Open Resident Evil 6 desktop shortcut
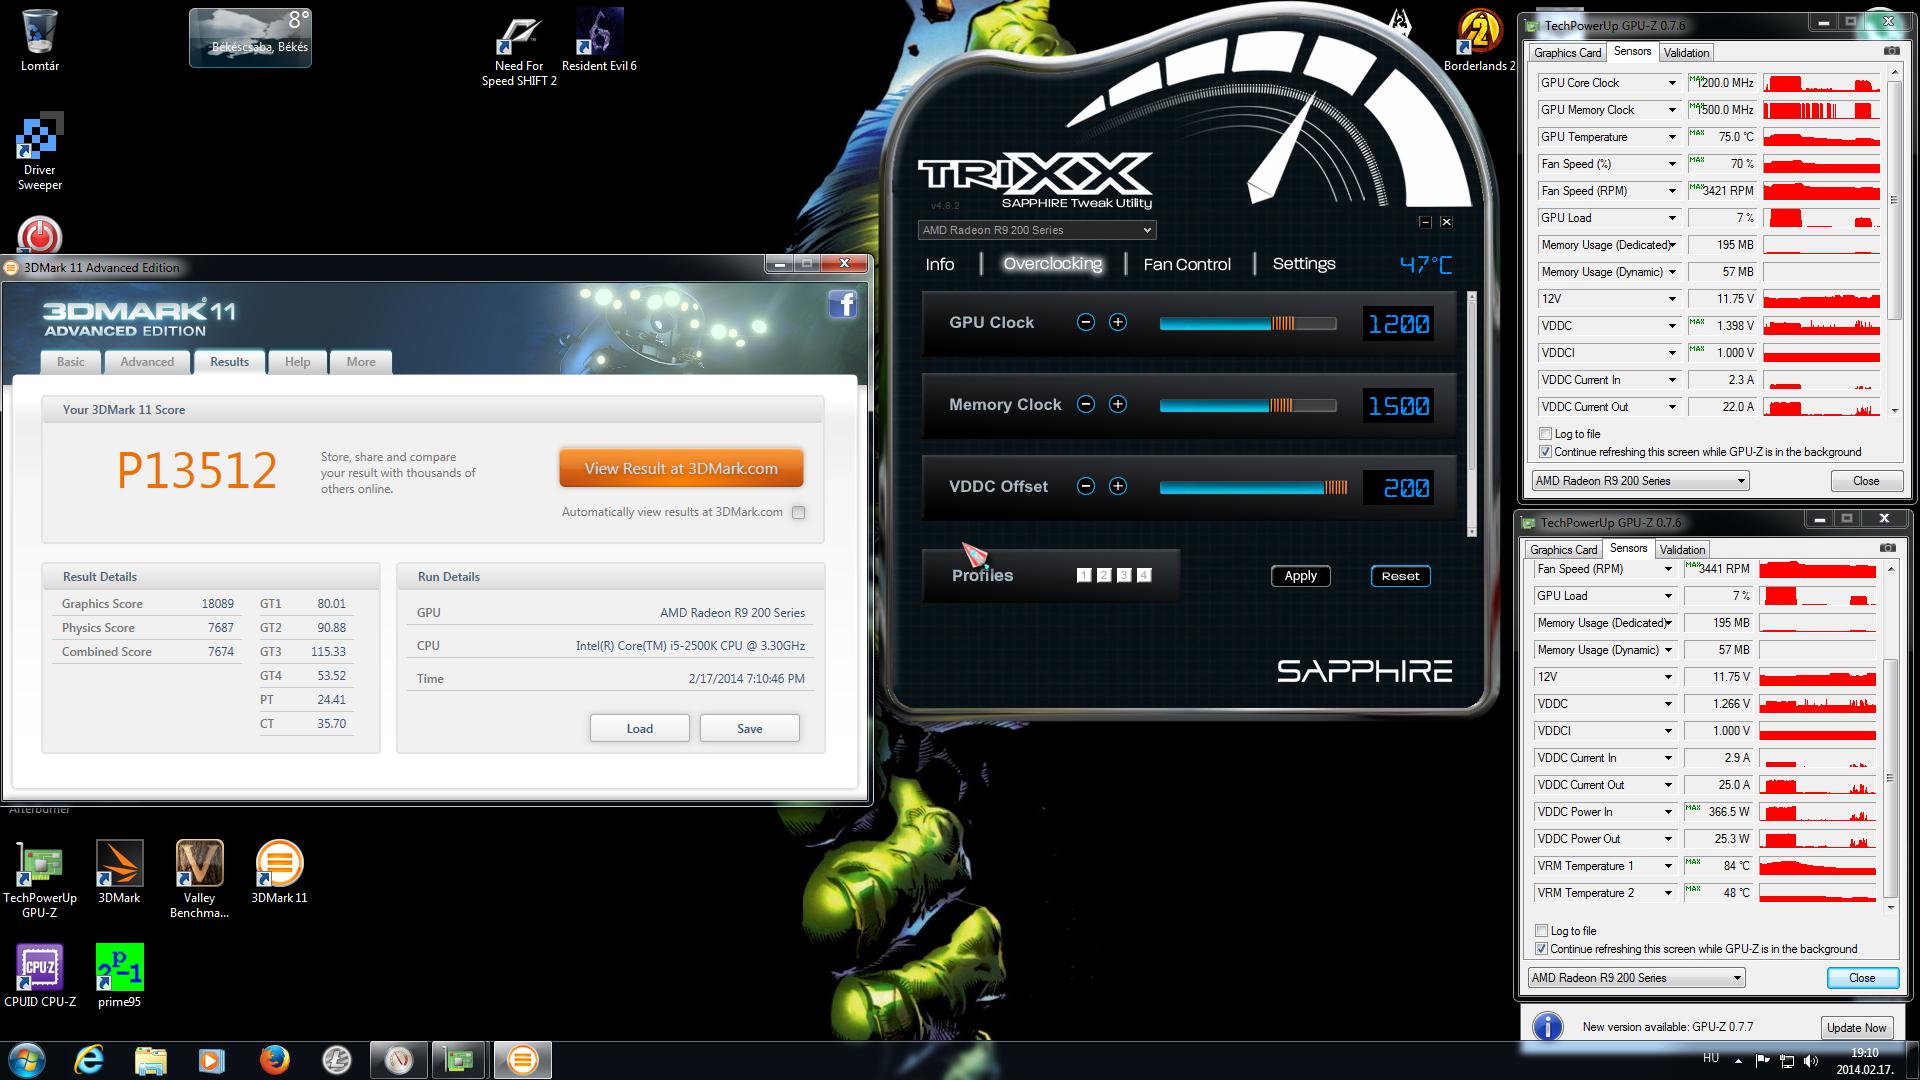Screen dimensions: 1920x1080 [x=599, y=42]
